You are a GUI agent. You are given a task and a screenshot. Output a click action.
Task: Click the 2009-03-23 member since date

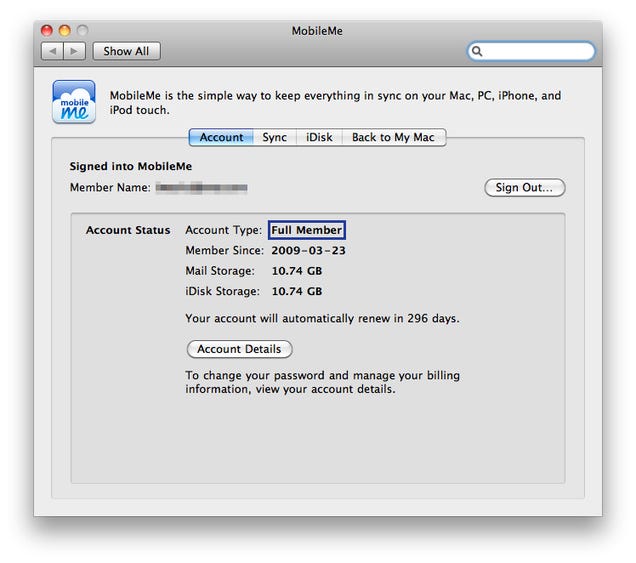click(x=308, y=250)
